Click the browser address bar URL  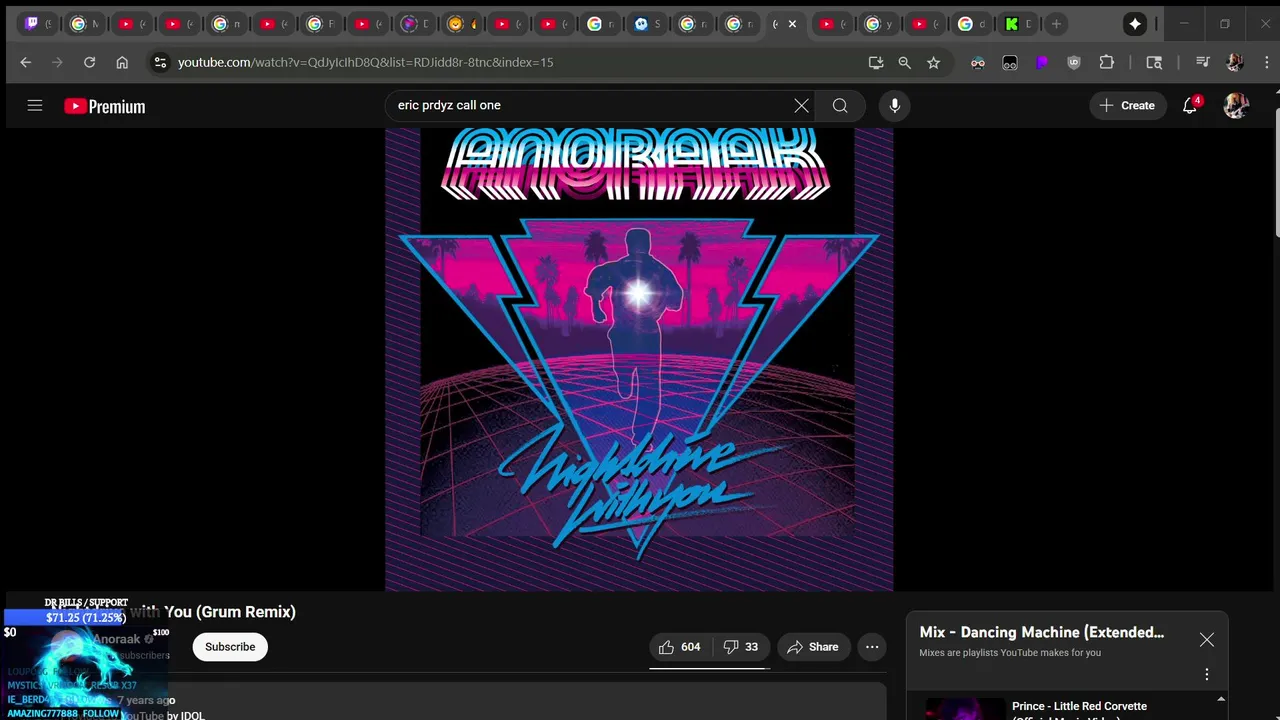365,62
